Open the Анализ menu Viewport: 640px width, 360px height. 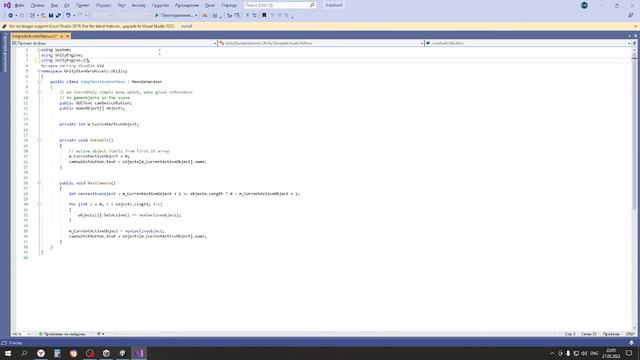click(x=138, y=5)
